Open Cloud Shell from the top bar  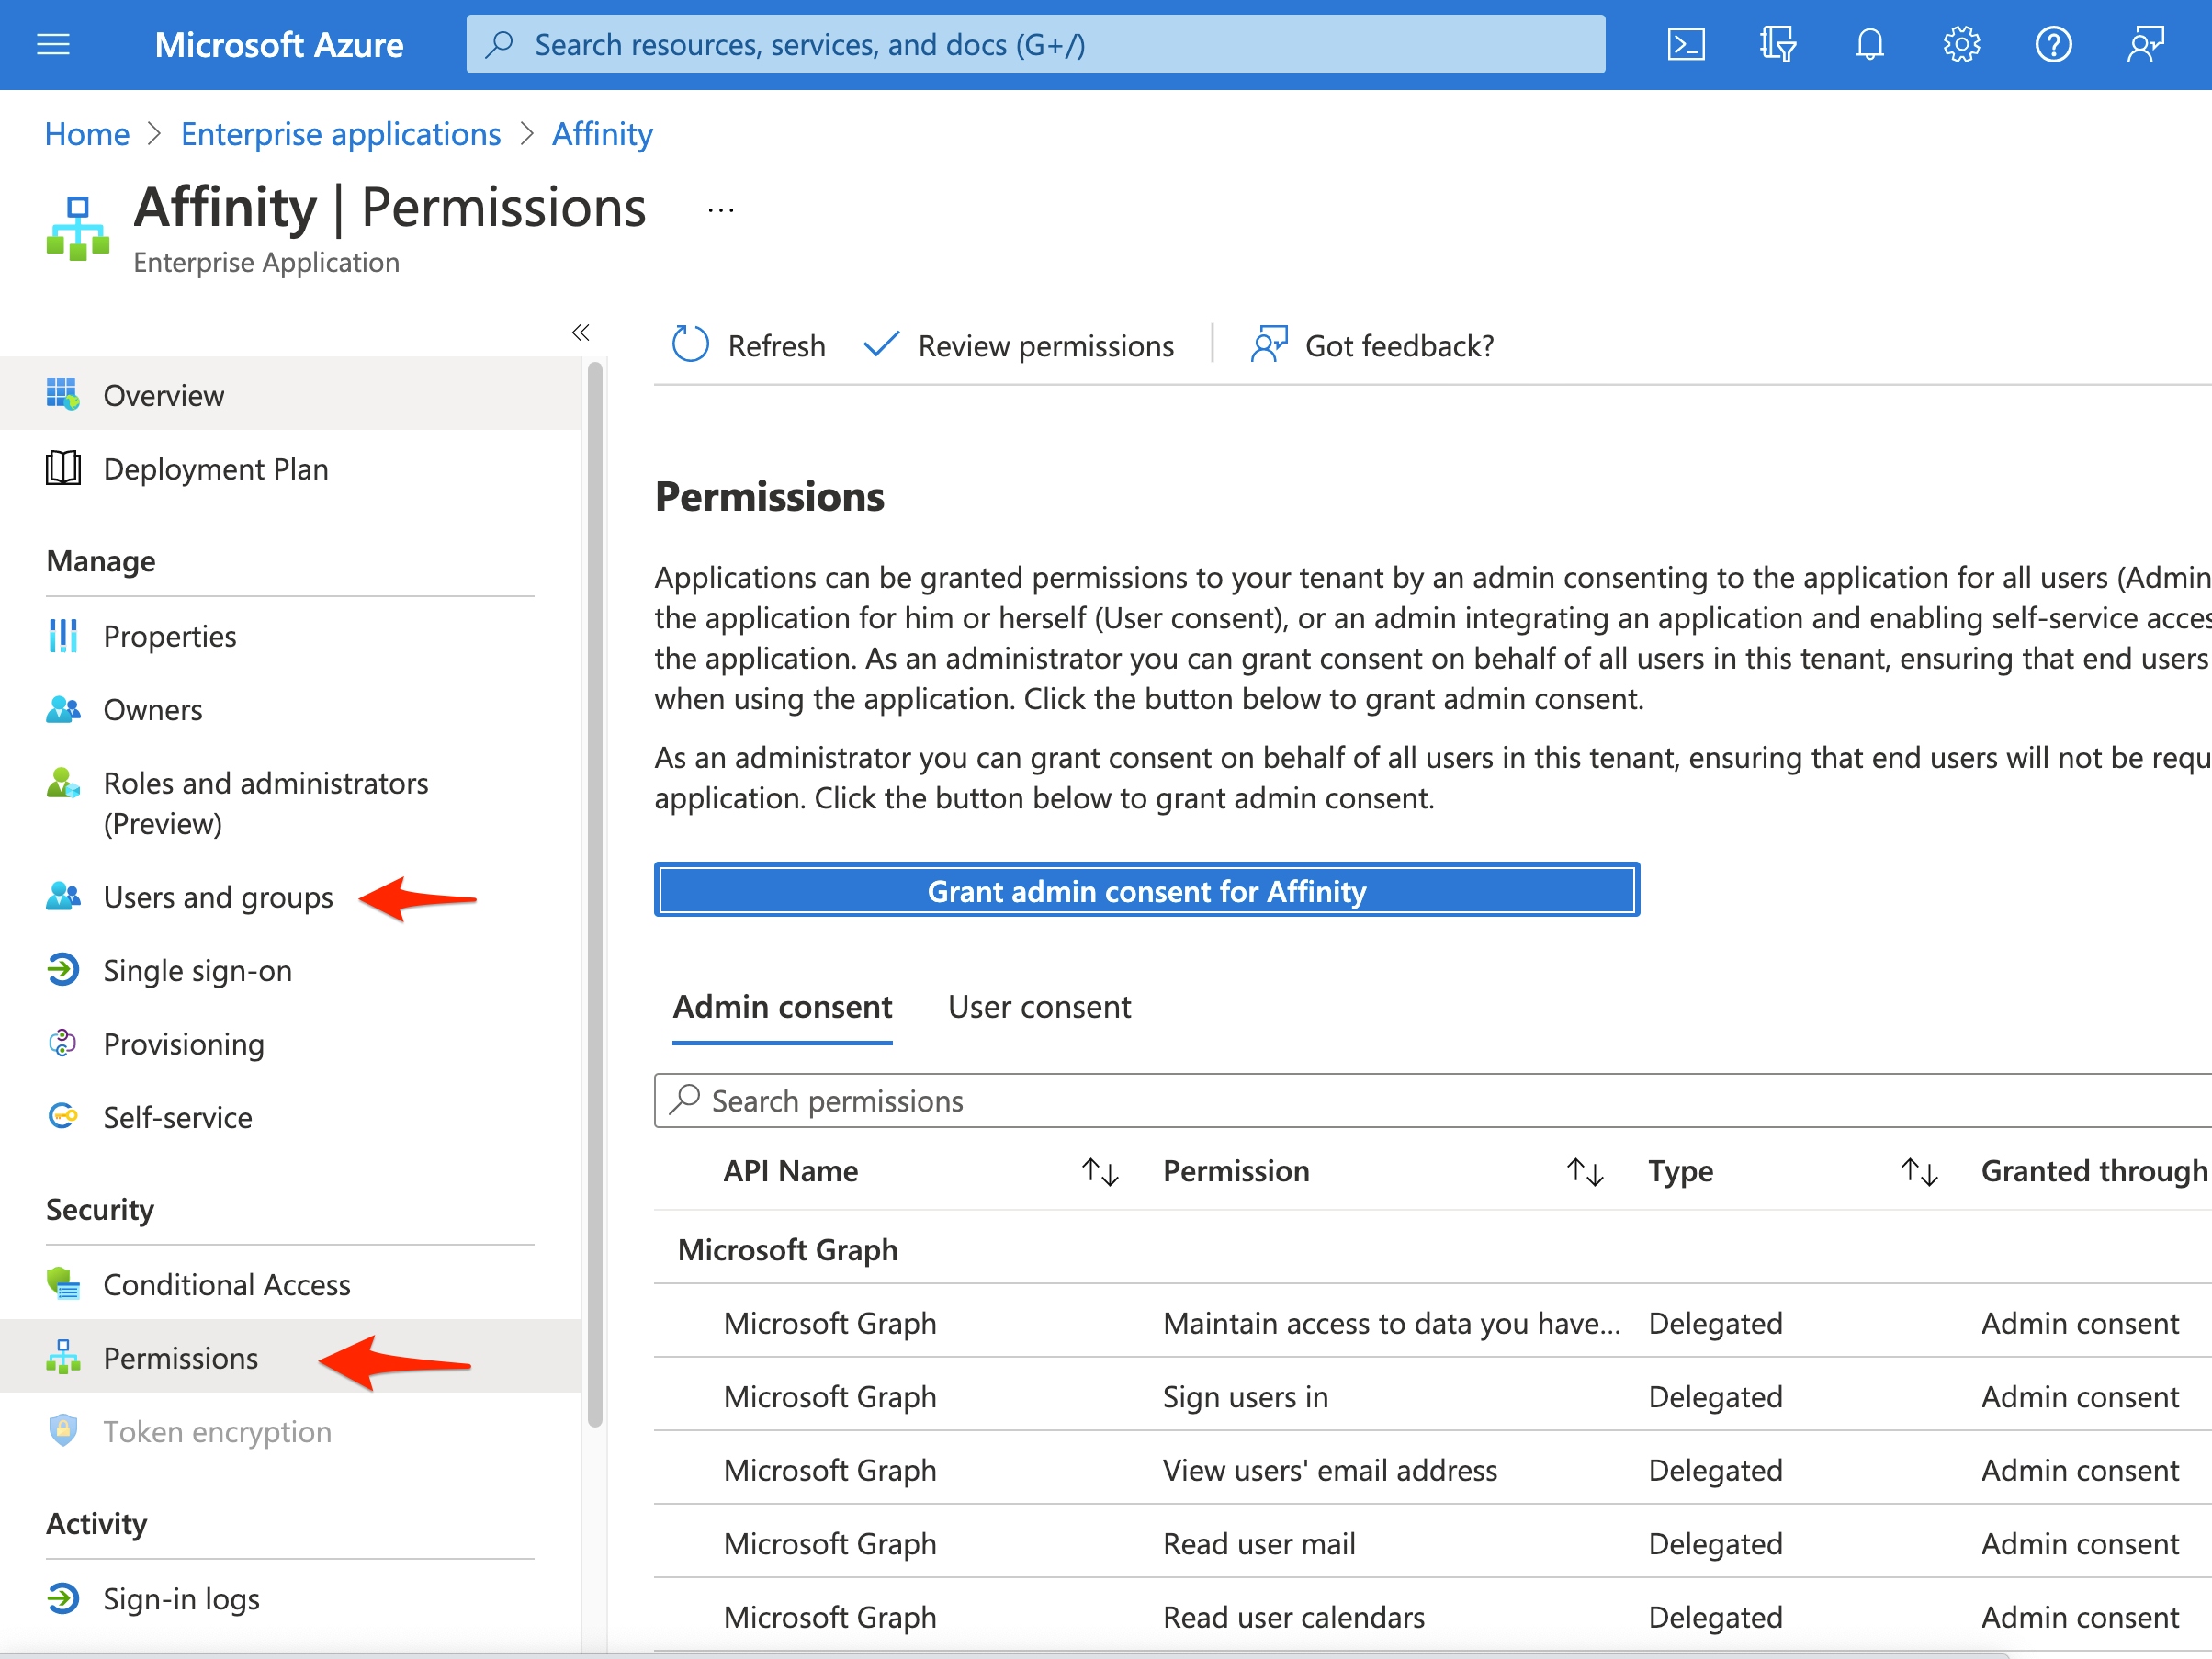click(x=1686, y=44)
